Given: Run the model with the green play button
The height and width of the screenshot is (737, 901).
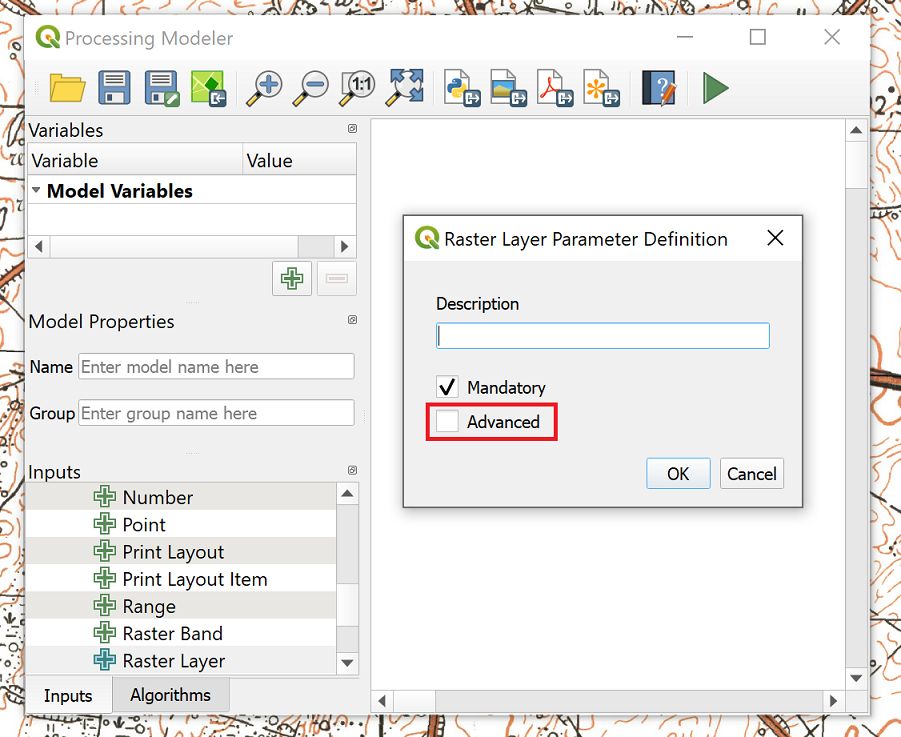Looking at the screenshot, I should pos(715,88).
